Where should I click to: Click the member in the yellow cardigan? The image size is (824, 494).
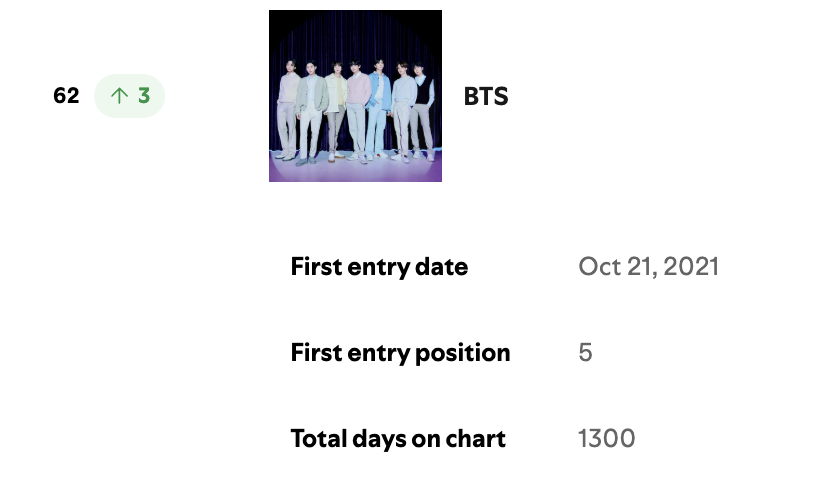(x=335, y=110)
